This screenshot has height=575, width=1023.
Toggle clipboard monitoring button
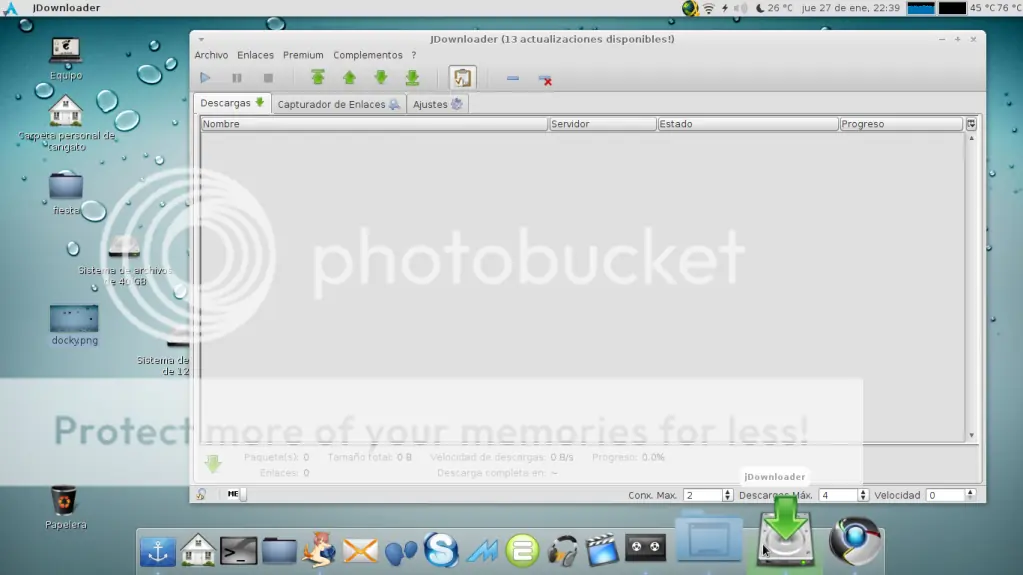coord(463,78)
